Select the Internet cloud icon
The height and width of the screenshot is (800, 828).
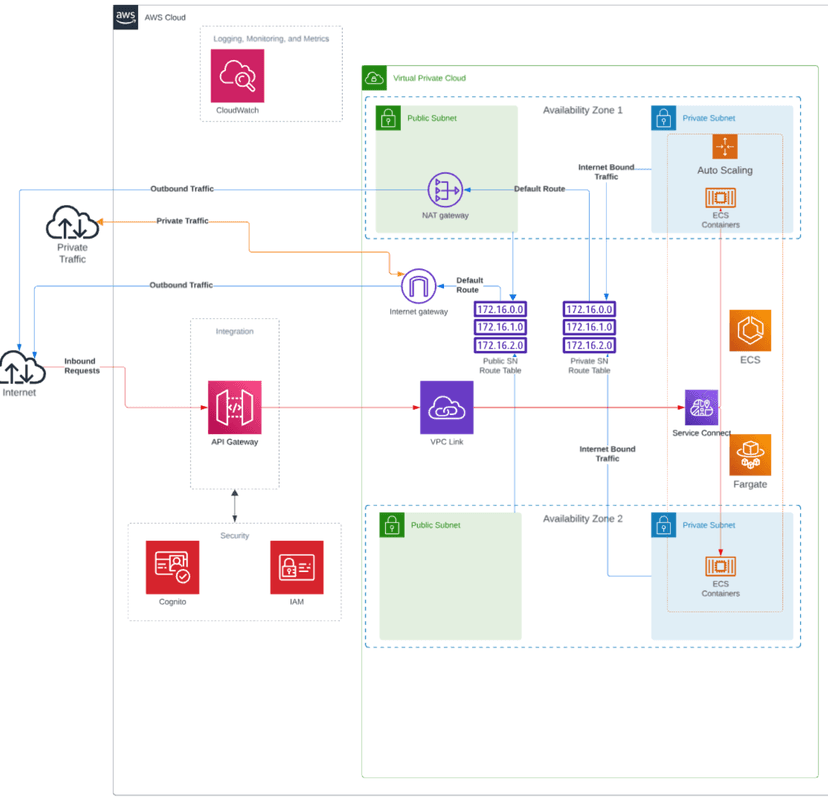(20, 368)
